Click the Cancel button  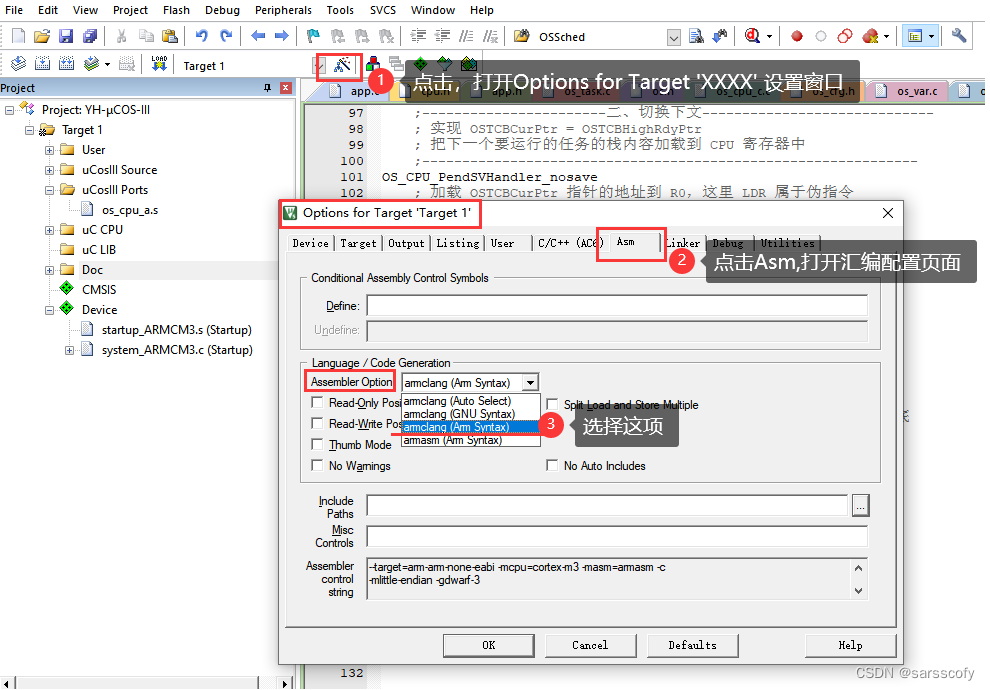[590, 645]
